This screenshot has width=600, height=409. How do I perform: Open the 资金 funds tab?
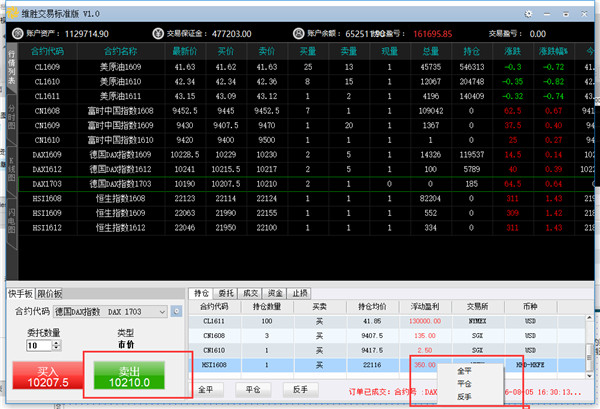pyautogui.click(x=275, y=293)
